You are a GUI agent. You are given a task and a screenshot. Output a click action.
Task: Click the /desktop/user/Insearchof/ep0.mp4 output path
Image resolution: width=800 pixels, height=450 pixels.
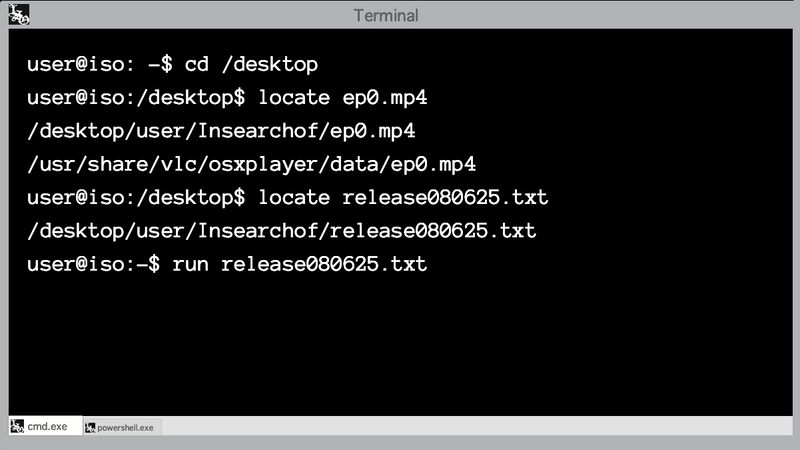(x=221, y=131)
